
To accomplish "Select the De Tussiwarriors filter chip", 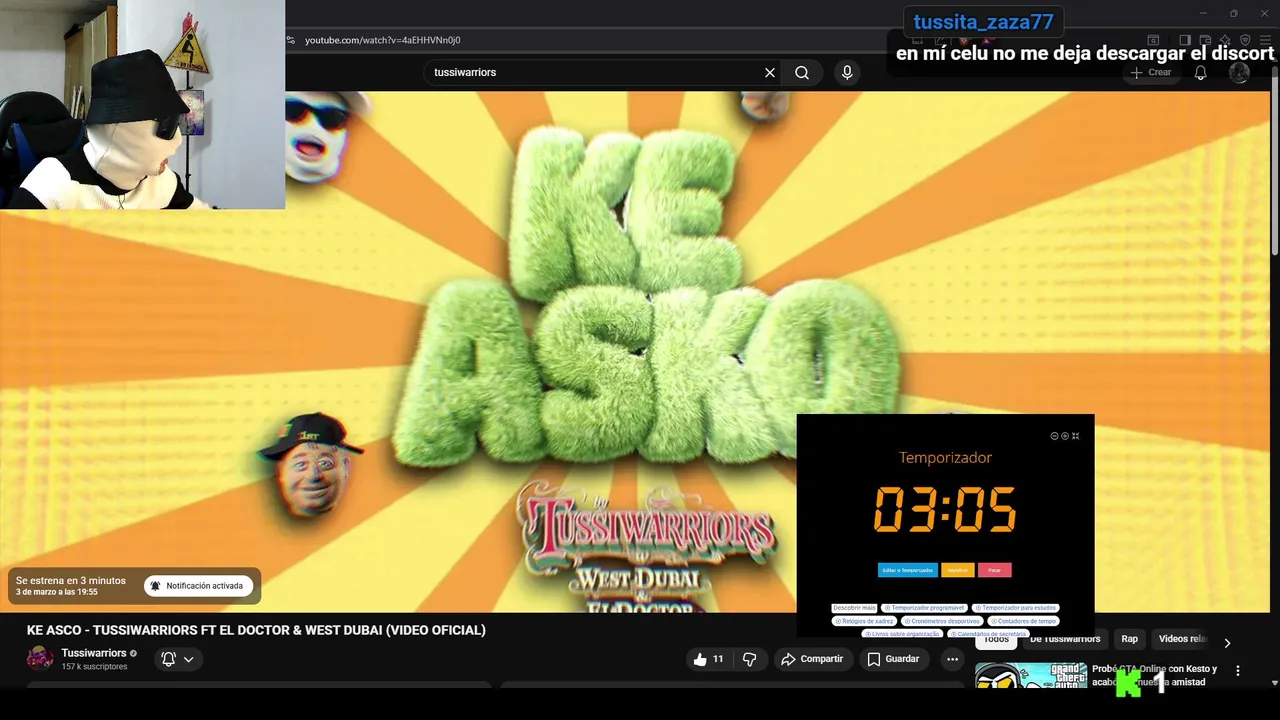I will point(1065,639).
